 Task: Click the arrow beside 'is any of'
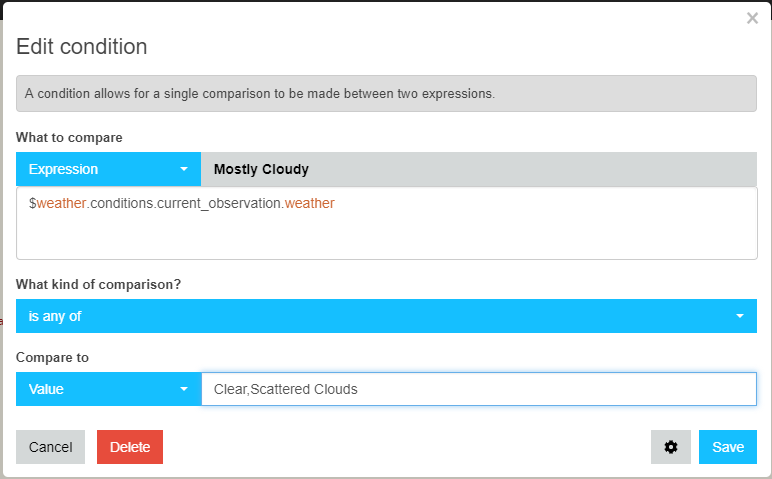[x=740, y=316]
